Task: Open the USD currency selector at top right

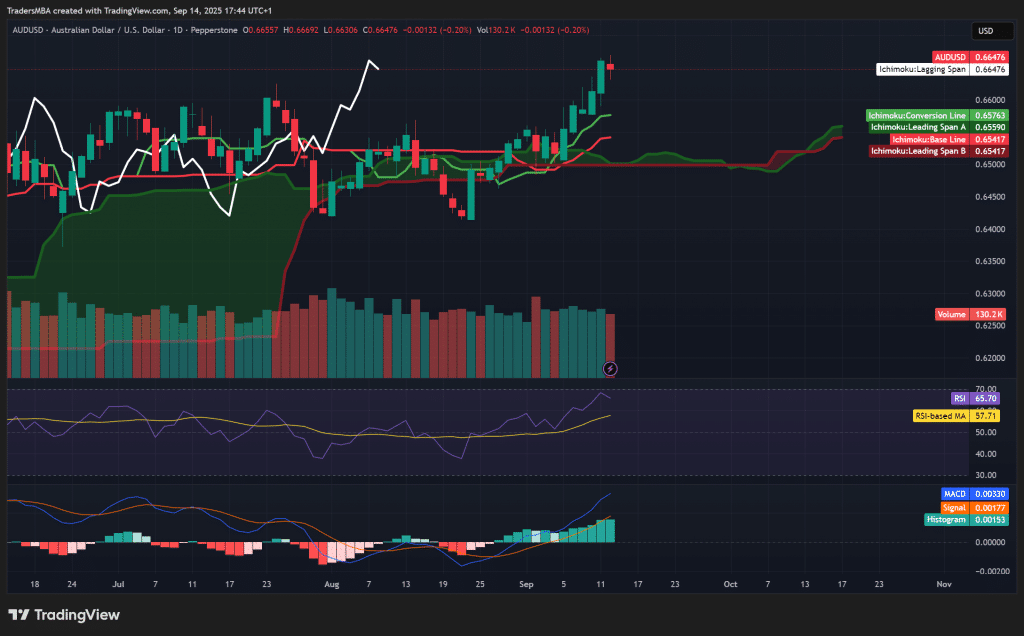Action: [x=991, y=31]
